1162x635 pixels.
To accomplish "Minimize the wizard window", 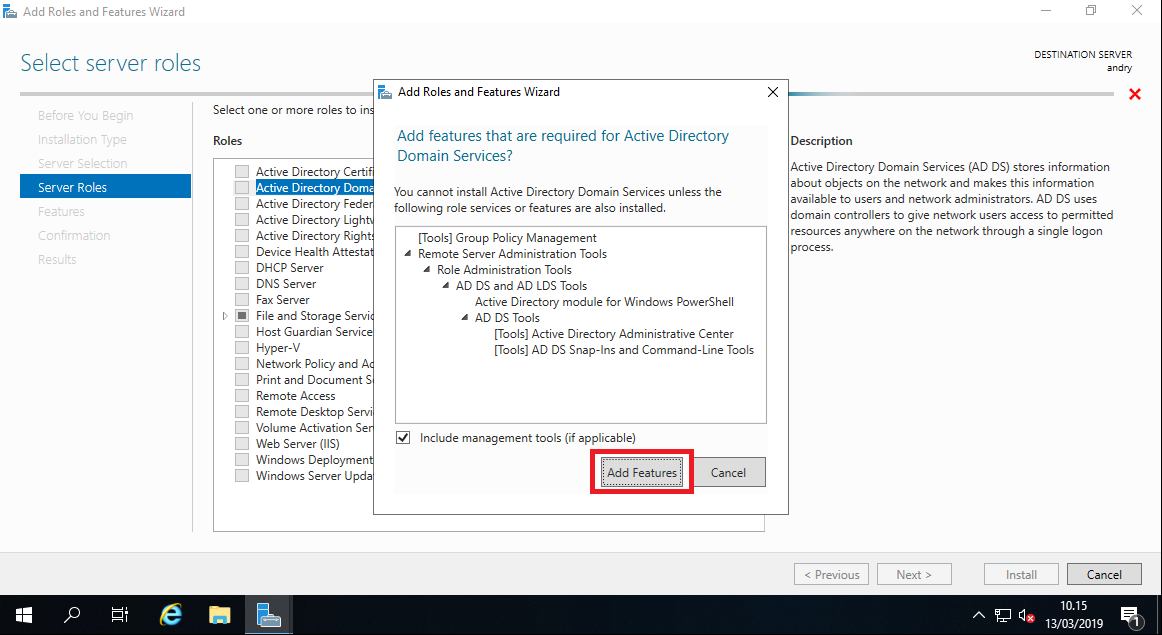I will (1046, 10).
